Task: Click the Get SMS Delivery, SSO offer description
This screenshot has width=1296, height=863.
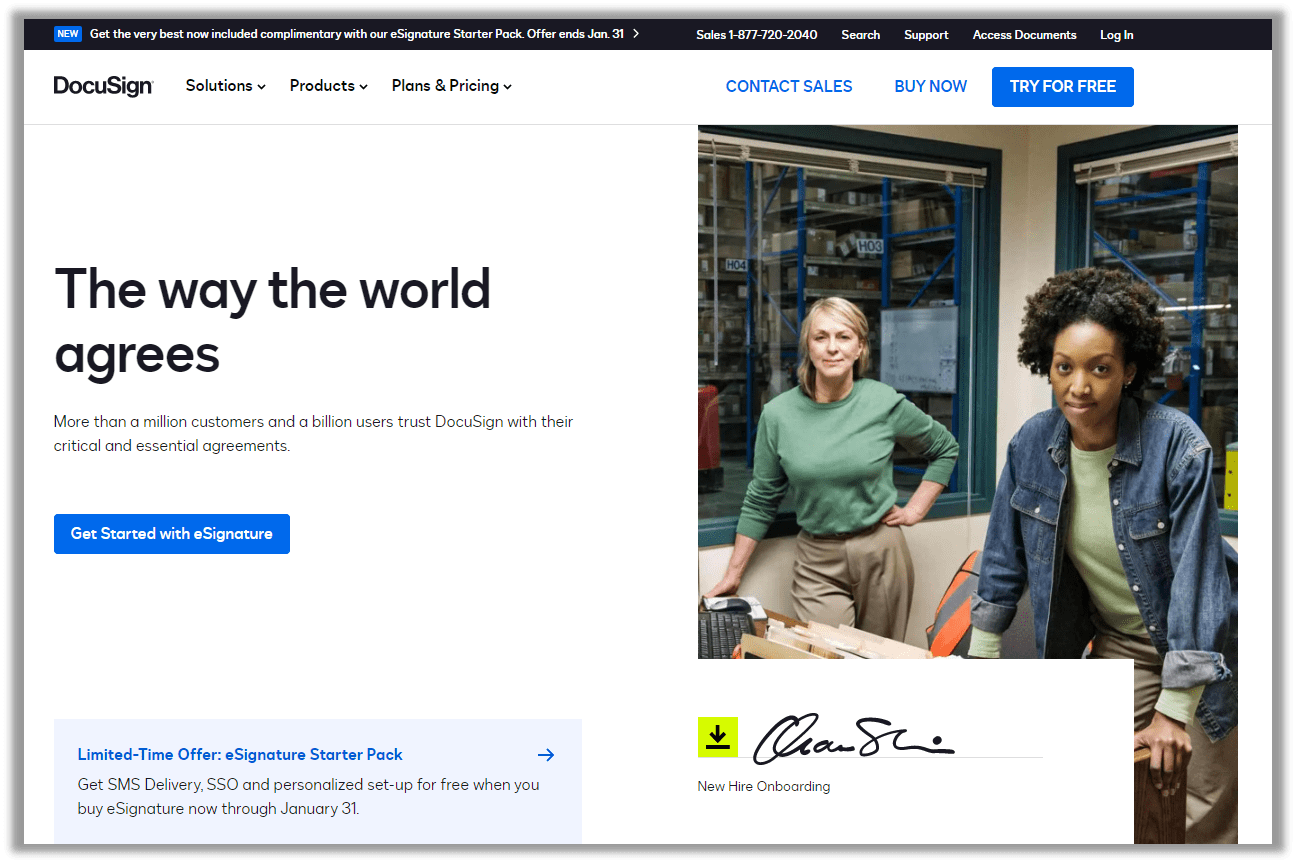Action: point(308,797)
